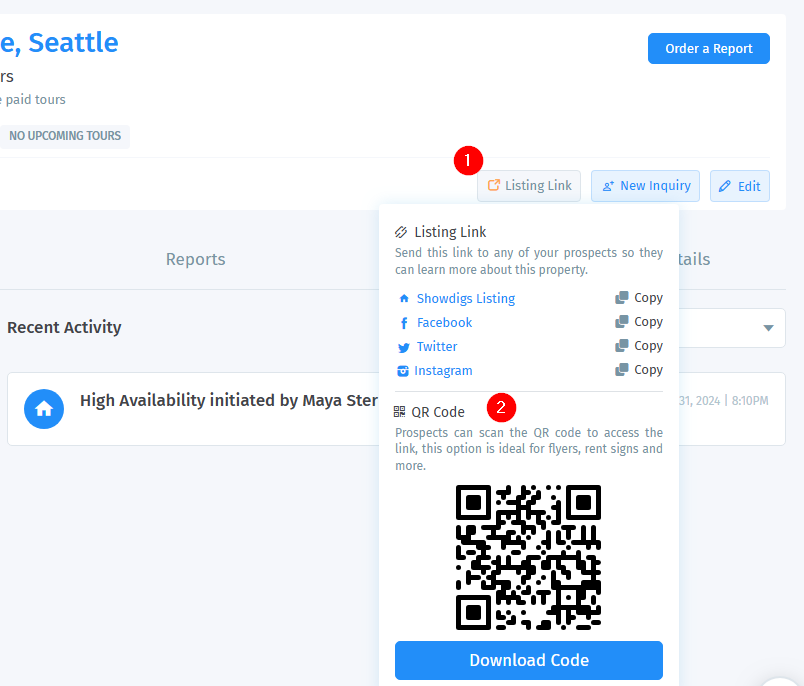Click the activity timestamp 8:10PM
The height and width of the screenshot is (686, 804).
tap(750, 401)
